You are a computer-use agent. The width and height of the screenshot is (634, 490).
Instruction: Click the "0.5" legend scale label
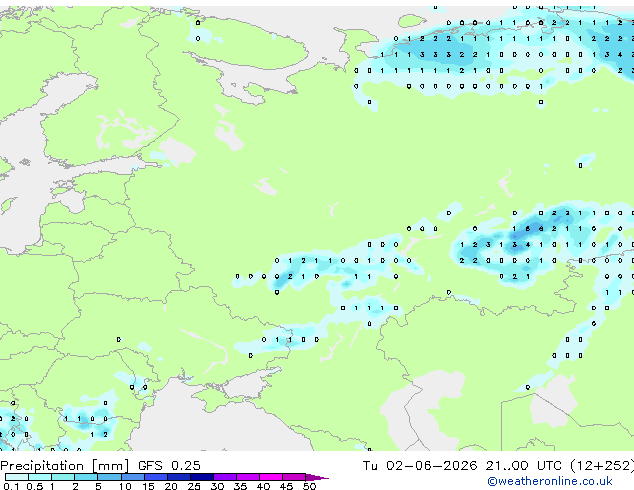[x=34, y=486]
